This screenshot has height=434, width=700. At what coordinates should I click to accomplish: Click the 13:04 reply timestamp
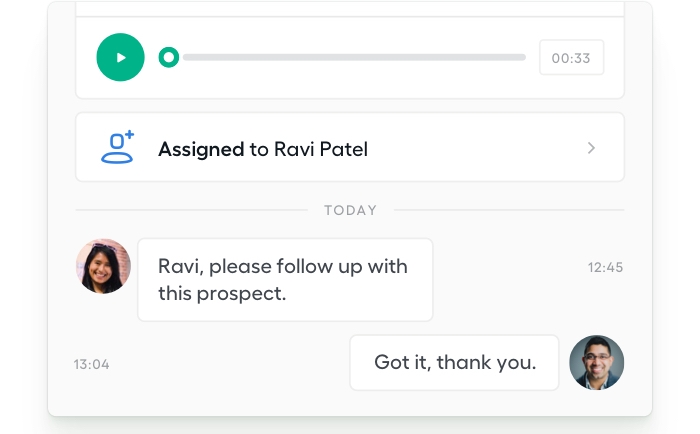point(92,364)
